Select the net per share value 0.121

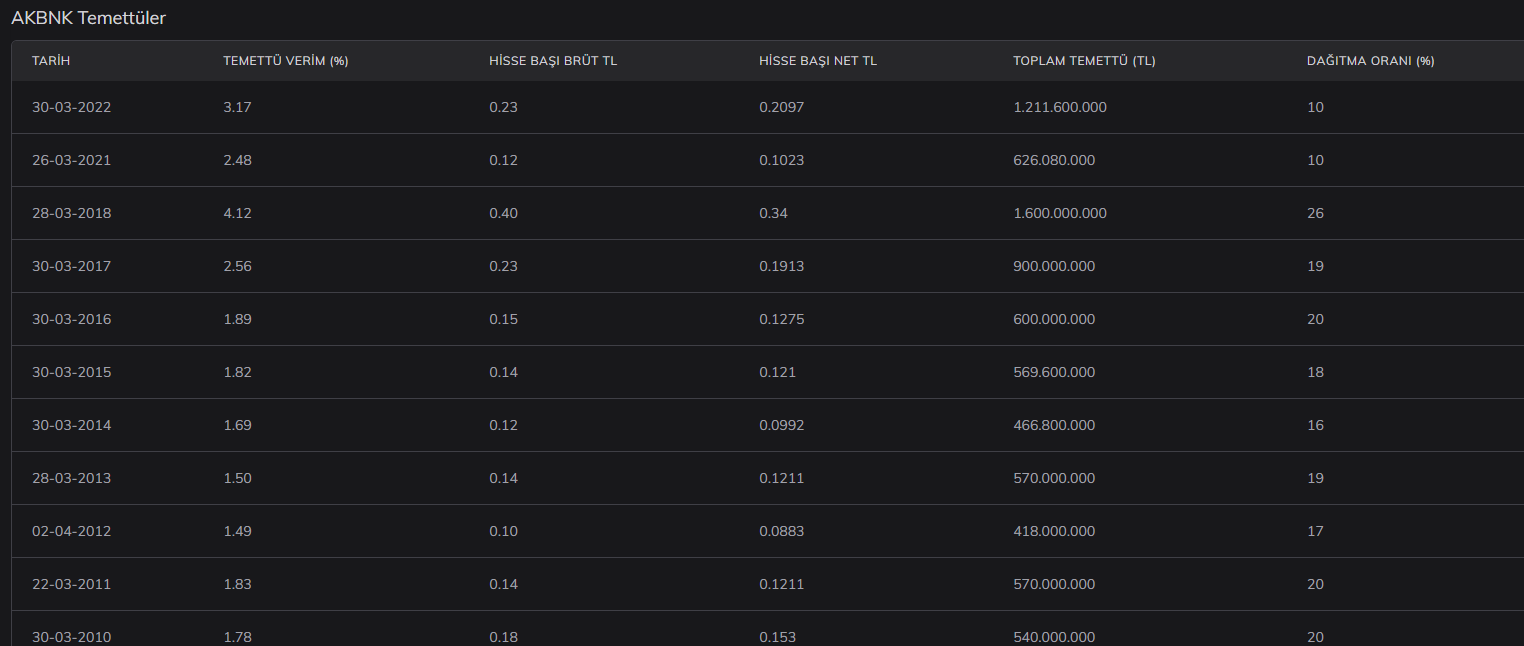click(x=777, y=372)
